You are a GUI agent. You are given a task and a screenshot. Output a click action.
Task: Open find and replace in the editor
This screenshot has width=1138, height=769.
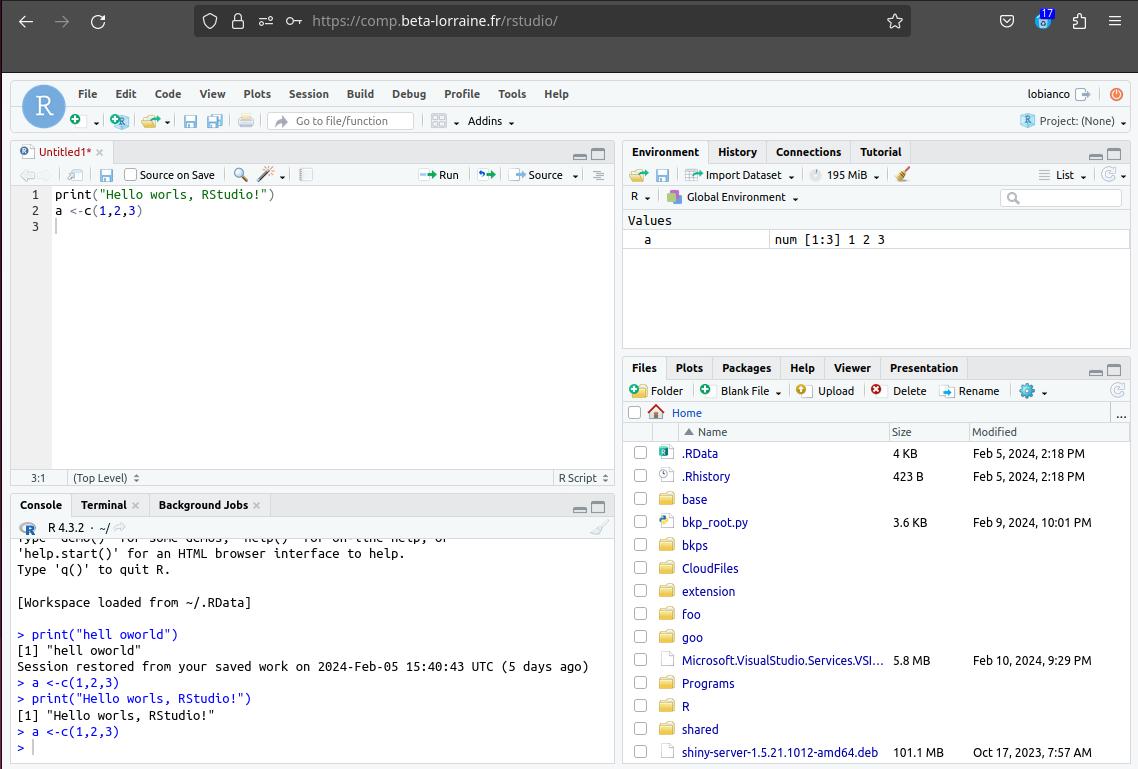tap(240, 174)
